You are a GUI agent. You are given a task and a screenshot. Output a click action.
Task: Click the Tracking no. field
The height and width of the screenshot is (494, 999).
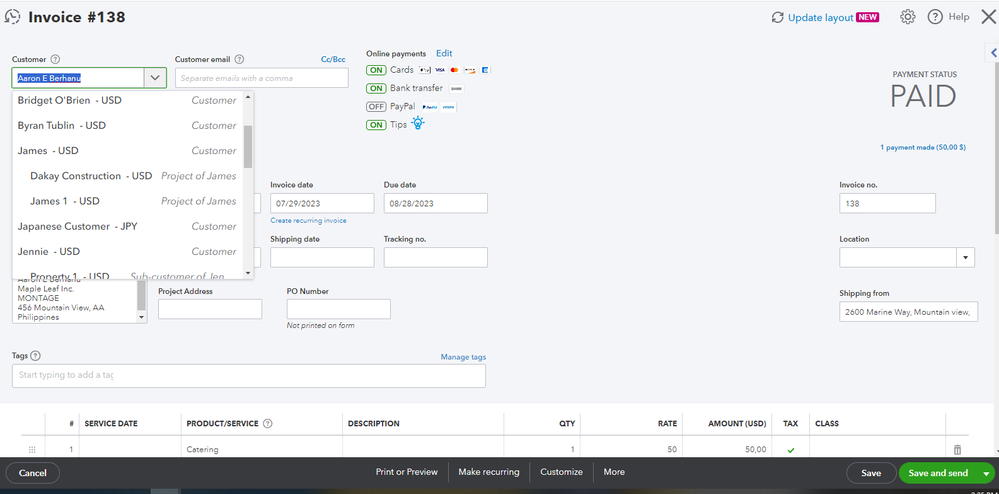(x=435, y=258)
